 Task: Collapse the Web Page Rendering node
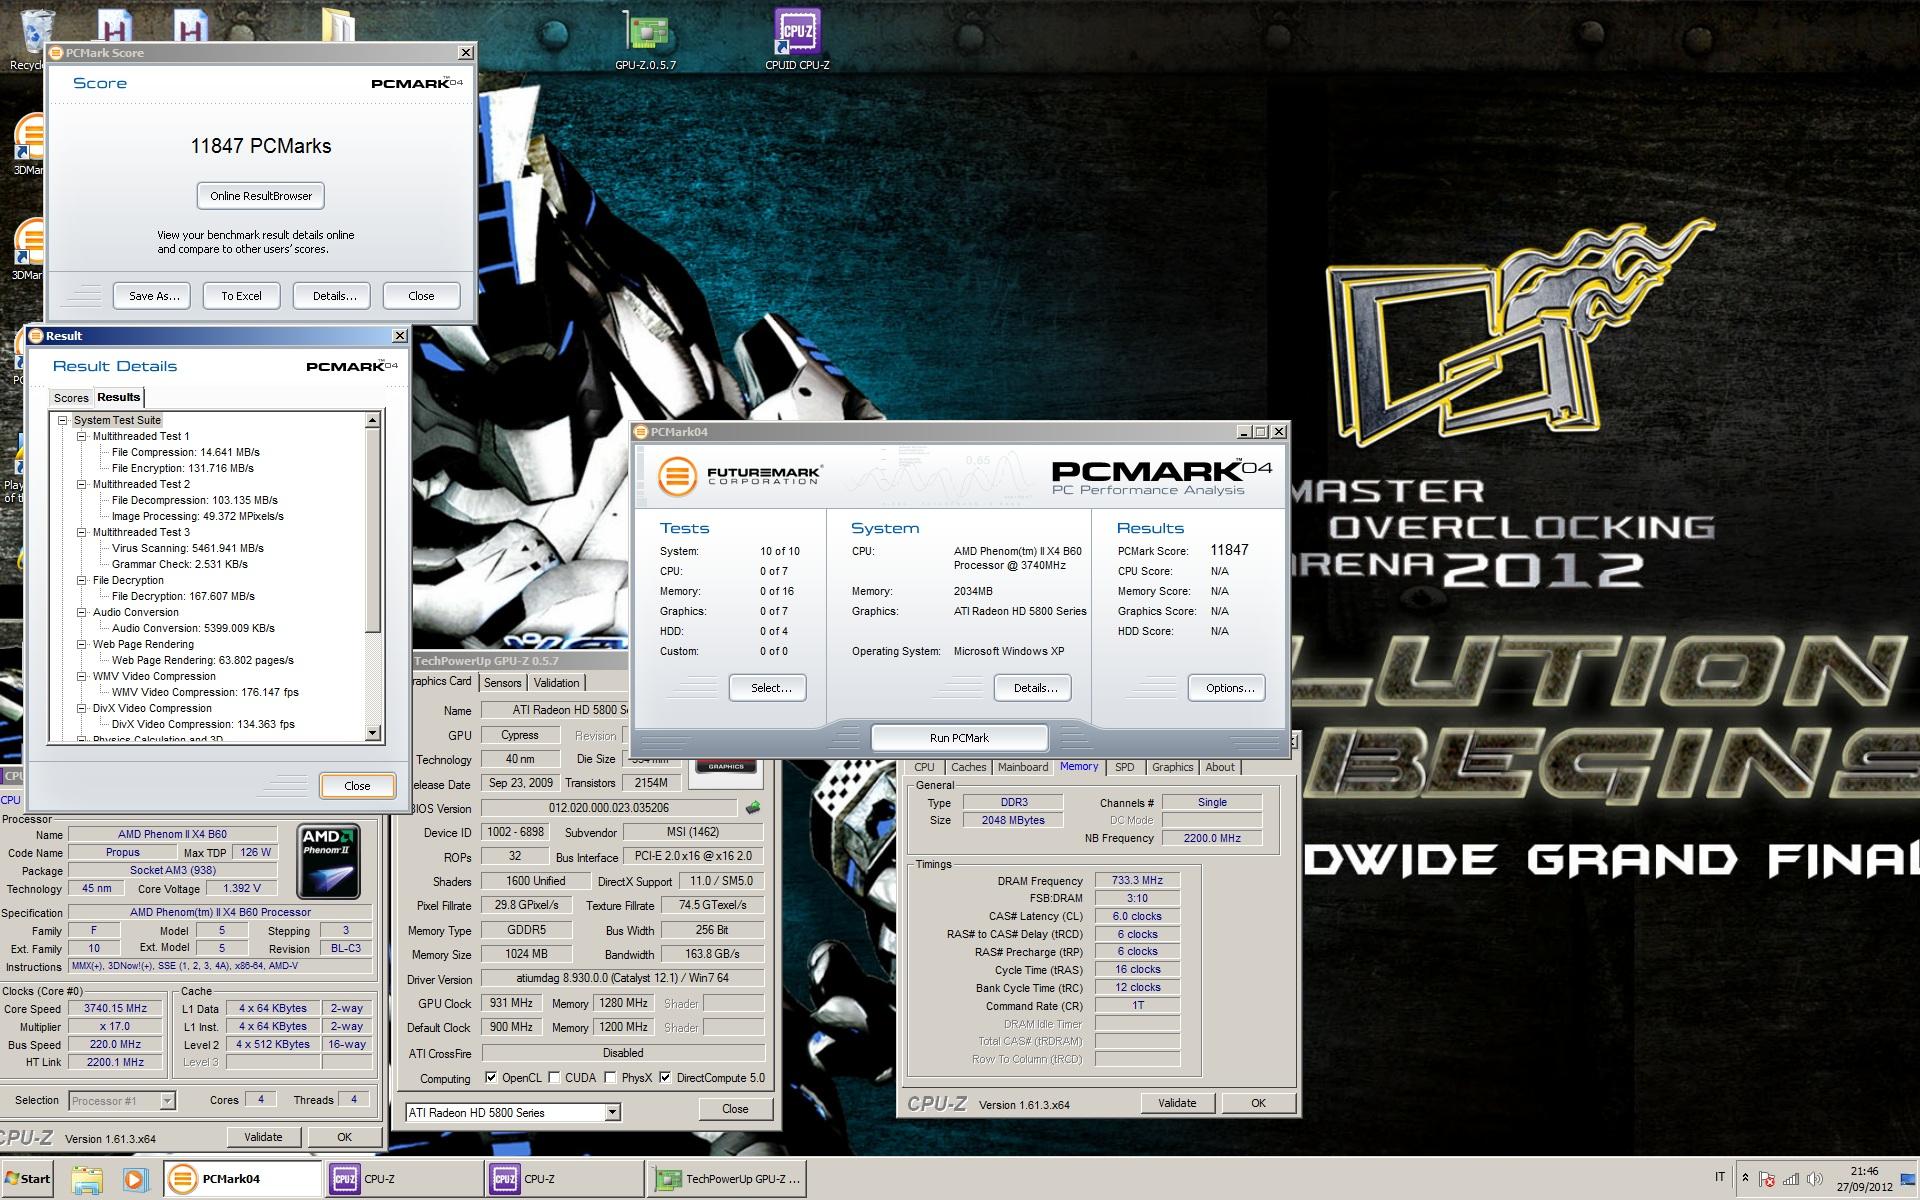[x=82, y=644]
